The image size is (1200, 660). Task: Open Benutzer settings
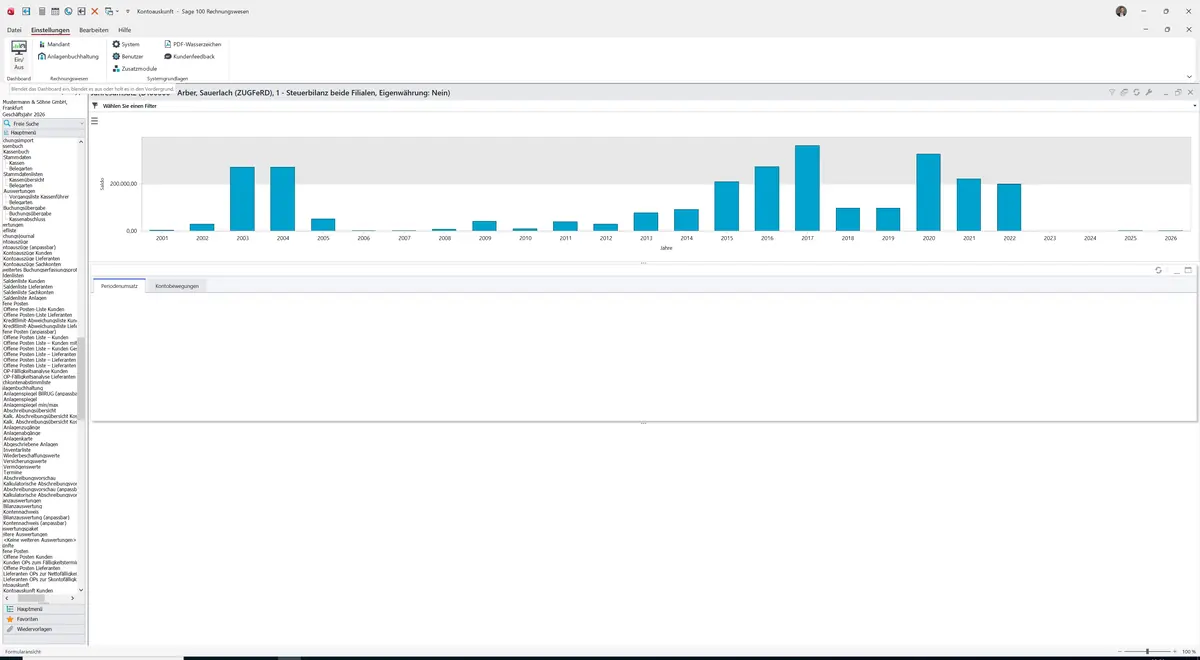point(128,57)
